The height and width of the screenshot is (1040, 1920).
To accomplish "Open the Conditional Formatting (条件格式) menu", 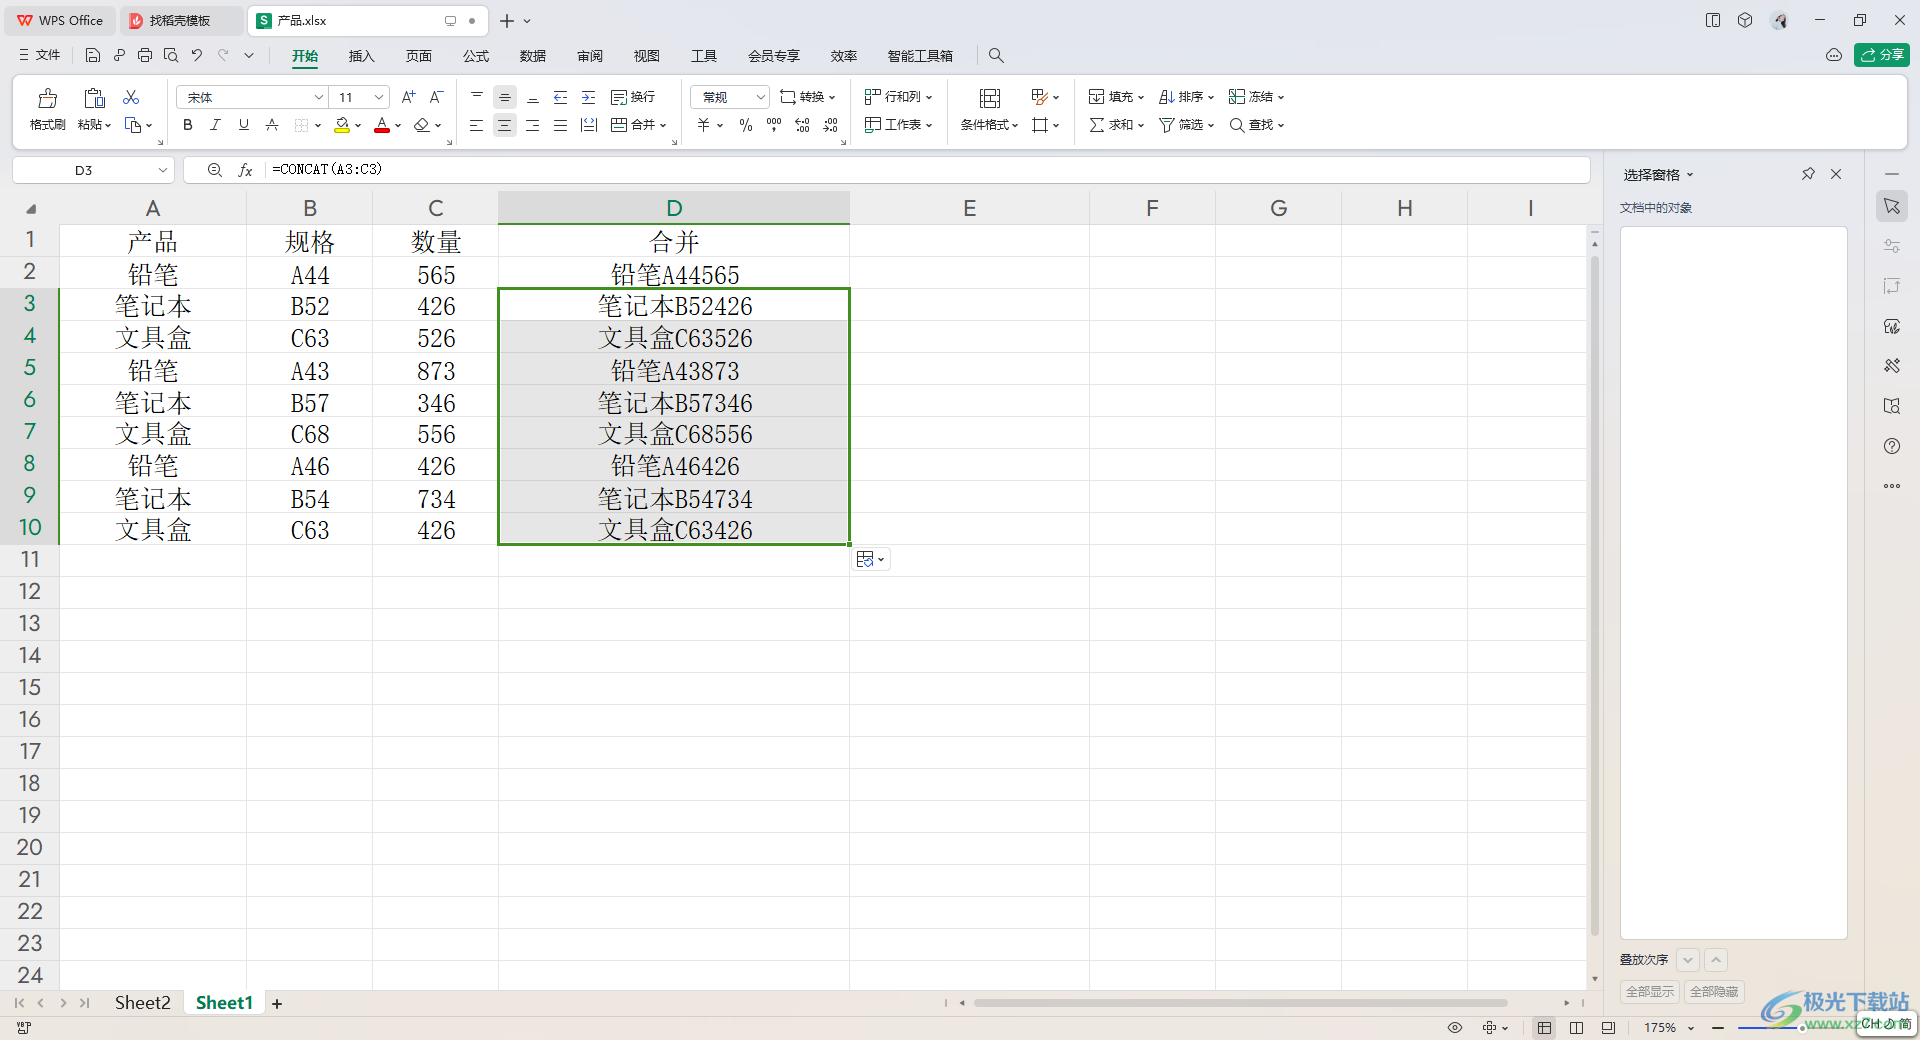I will pyautogui.click(x=989, y=125).
